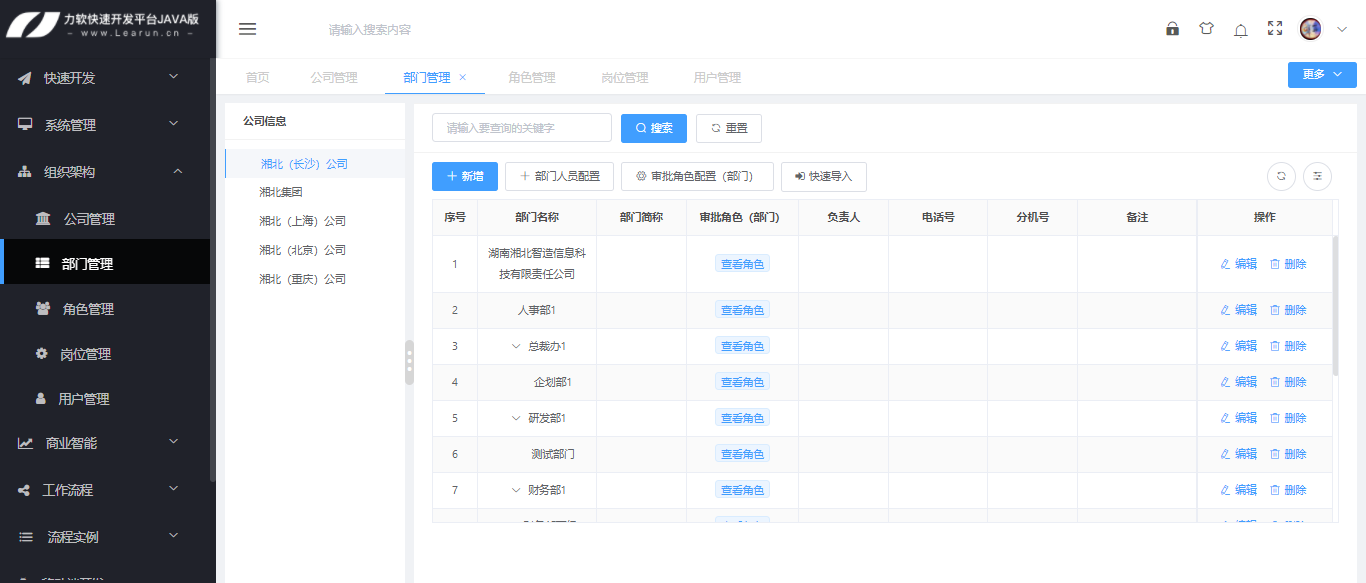
Task: Click the 商业智能 sidebar icon
Action: [x=26, y=442]
